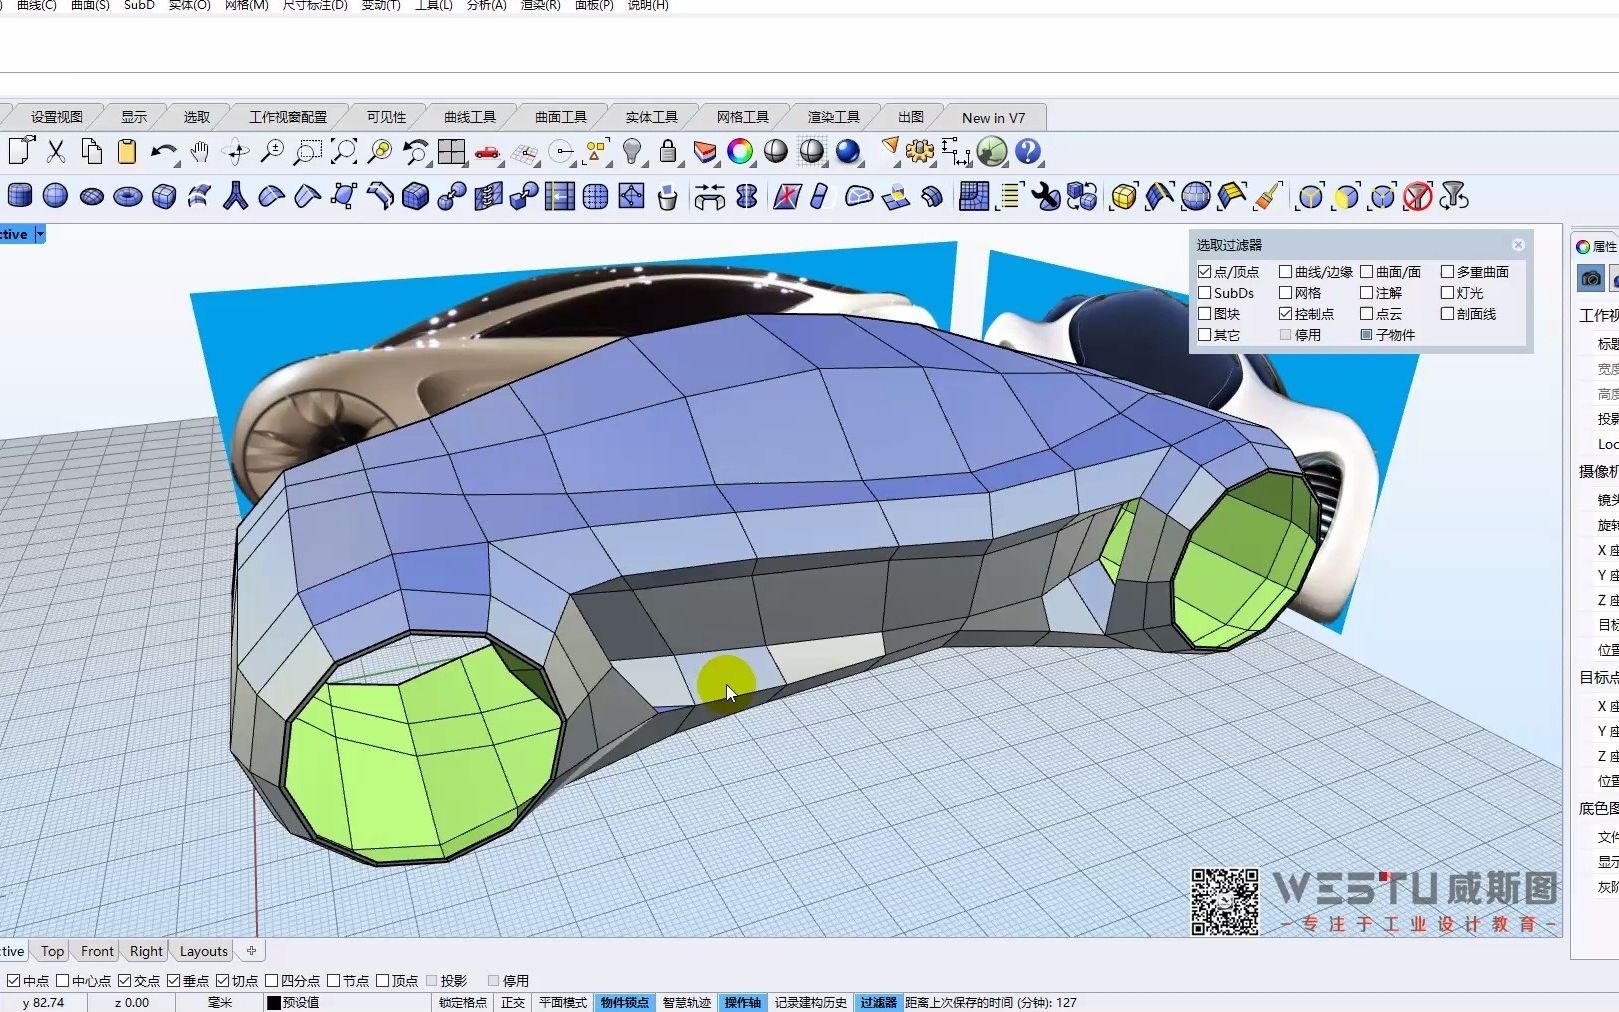This screenshot has height=1012, width=1619.
Task: Click the color wheel icon in toolbar
Action: (740, 152)
